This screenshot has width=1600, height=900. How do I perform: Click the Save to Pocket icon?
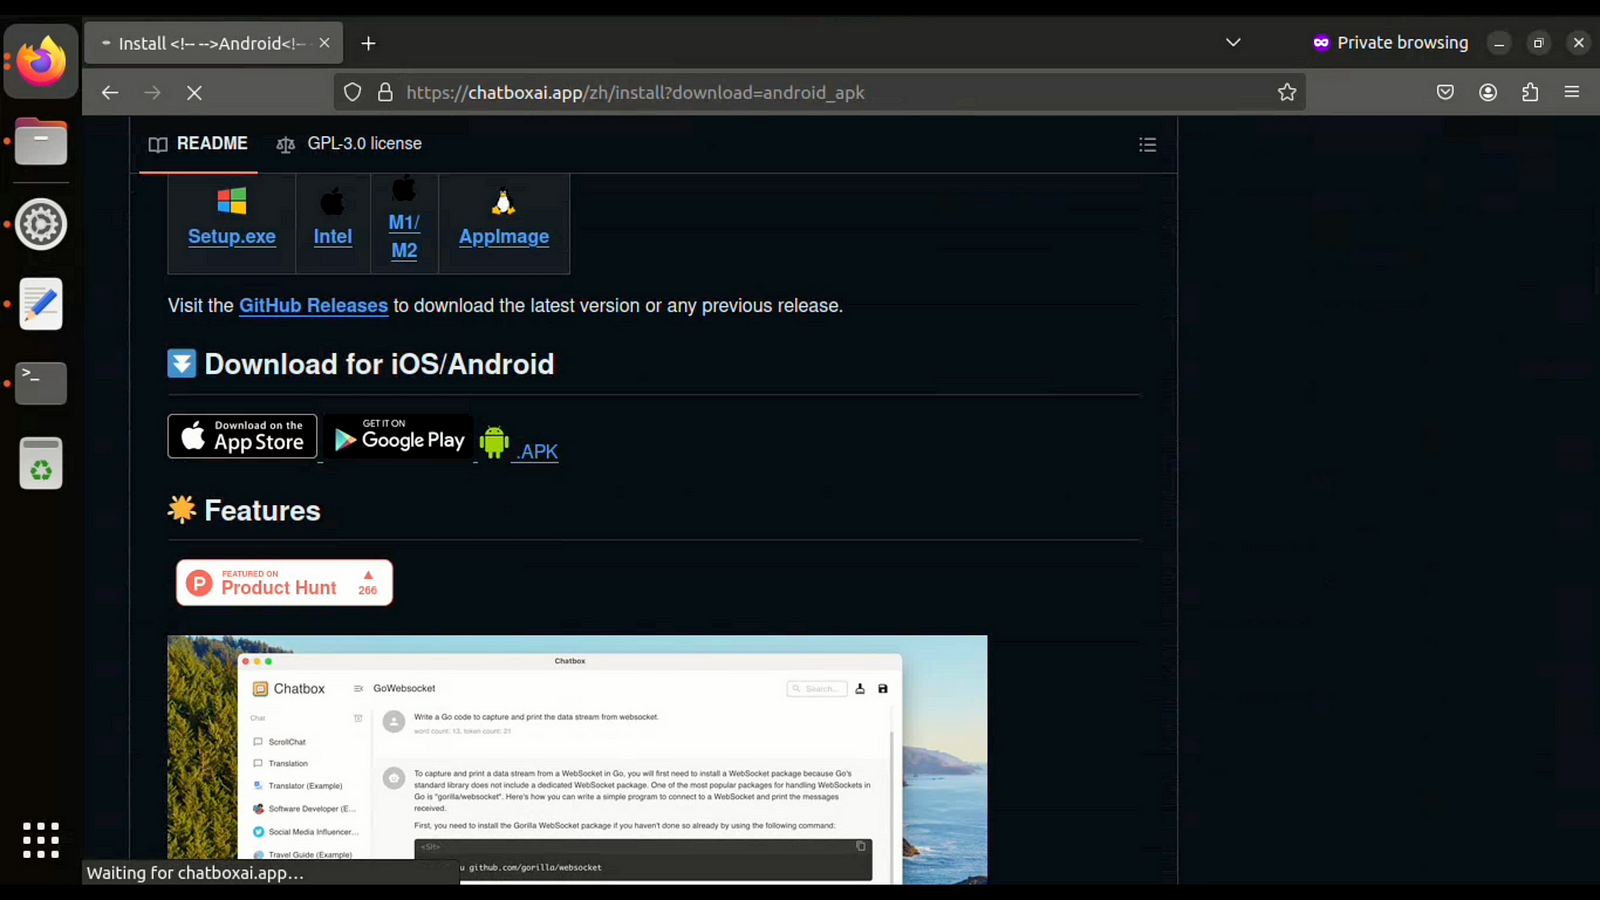point(1445,92)
